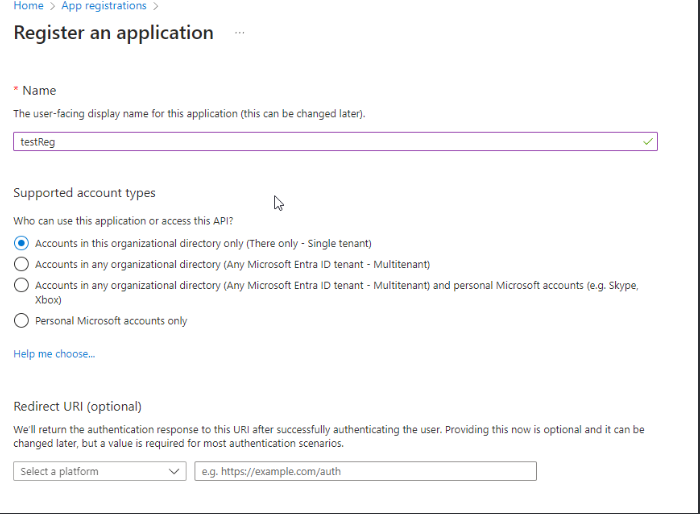Focus the Name field containing testReg
Image resolution: width=700 pixels, height=514 pixels.
[335, 142]
